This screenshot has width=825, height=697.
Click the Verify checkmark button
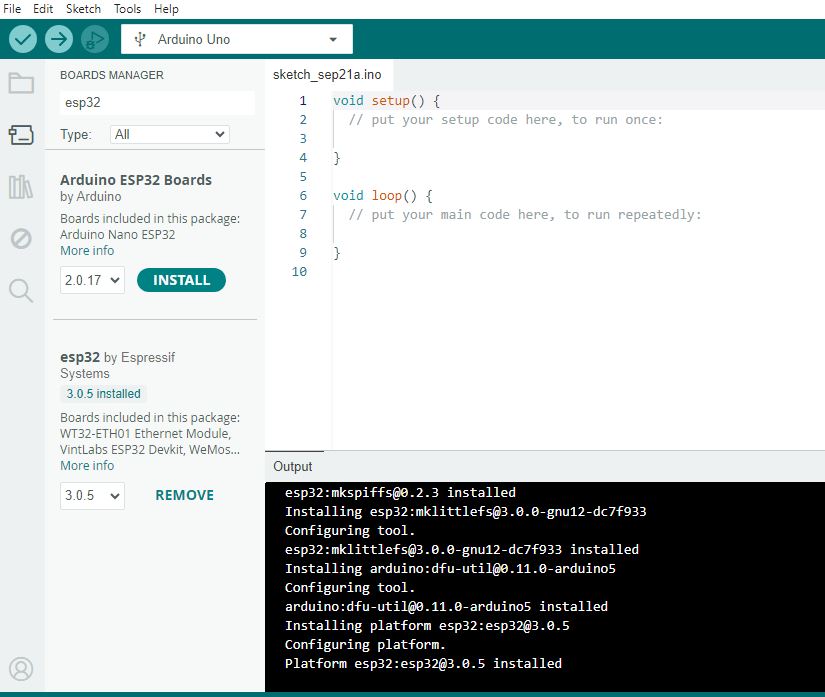click(x=23, y=39)
